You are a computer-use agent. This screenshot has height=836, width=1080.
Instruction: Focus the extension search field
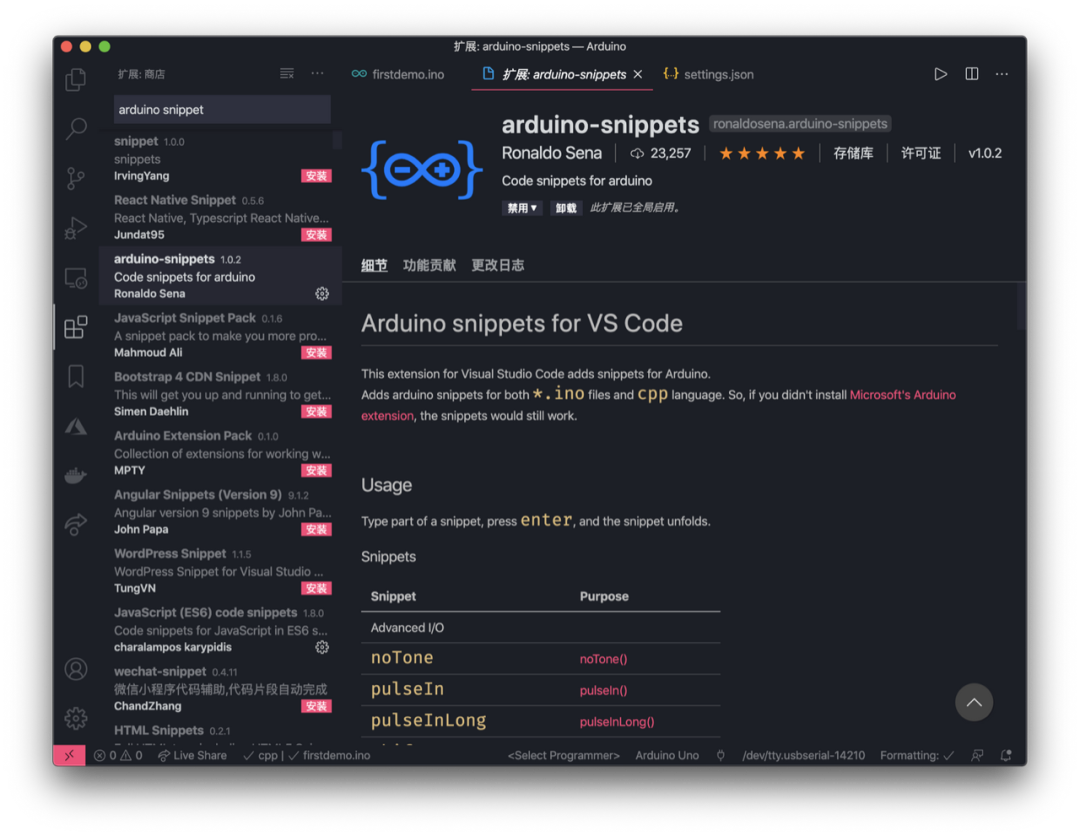tap(222, 109)
